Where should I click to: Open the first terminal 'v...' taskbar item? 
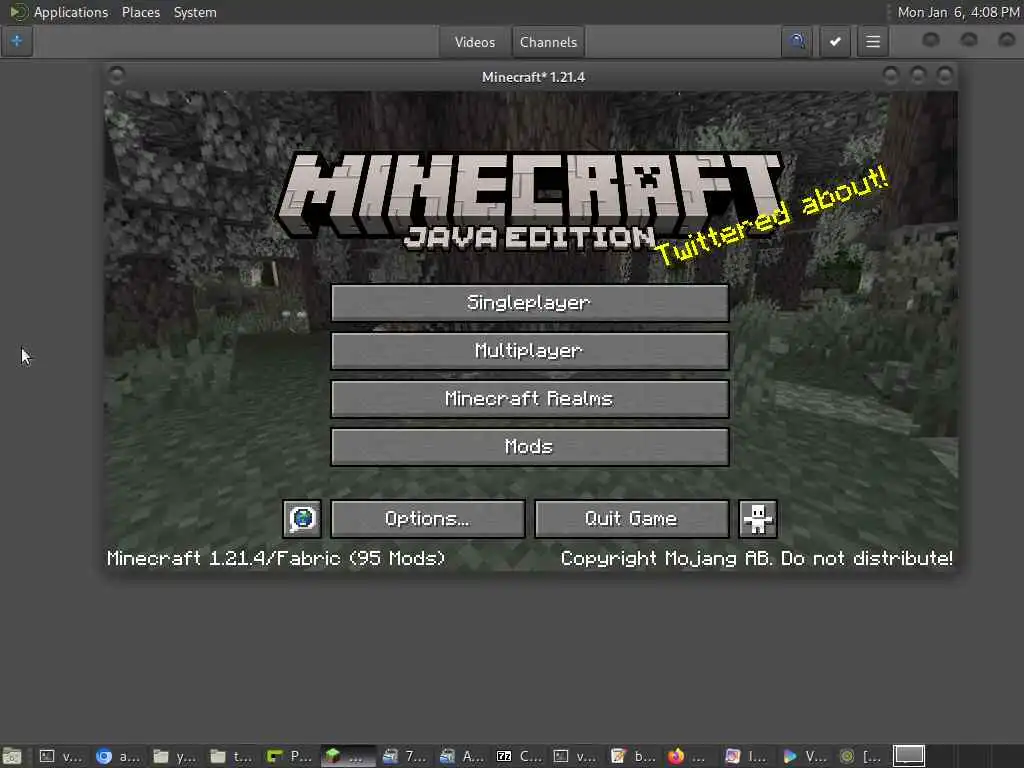[61, 756]
